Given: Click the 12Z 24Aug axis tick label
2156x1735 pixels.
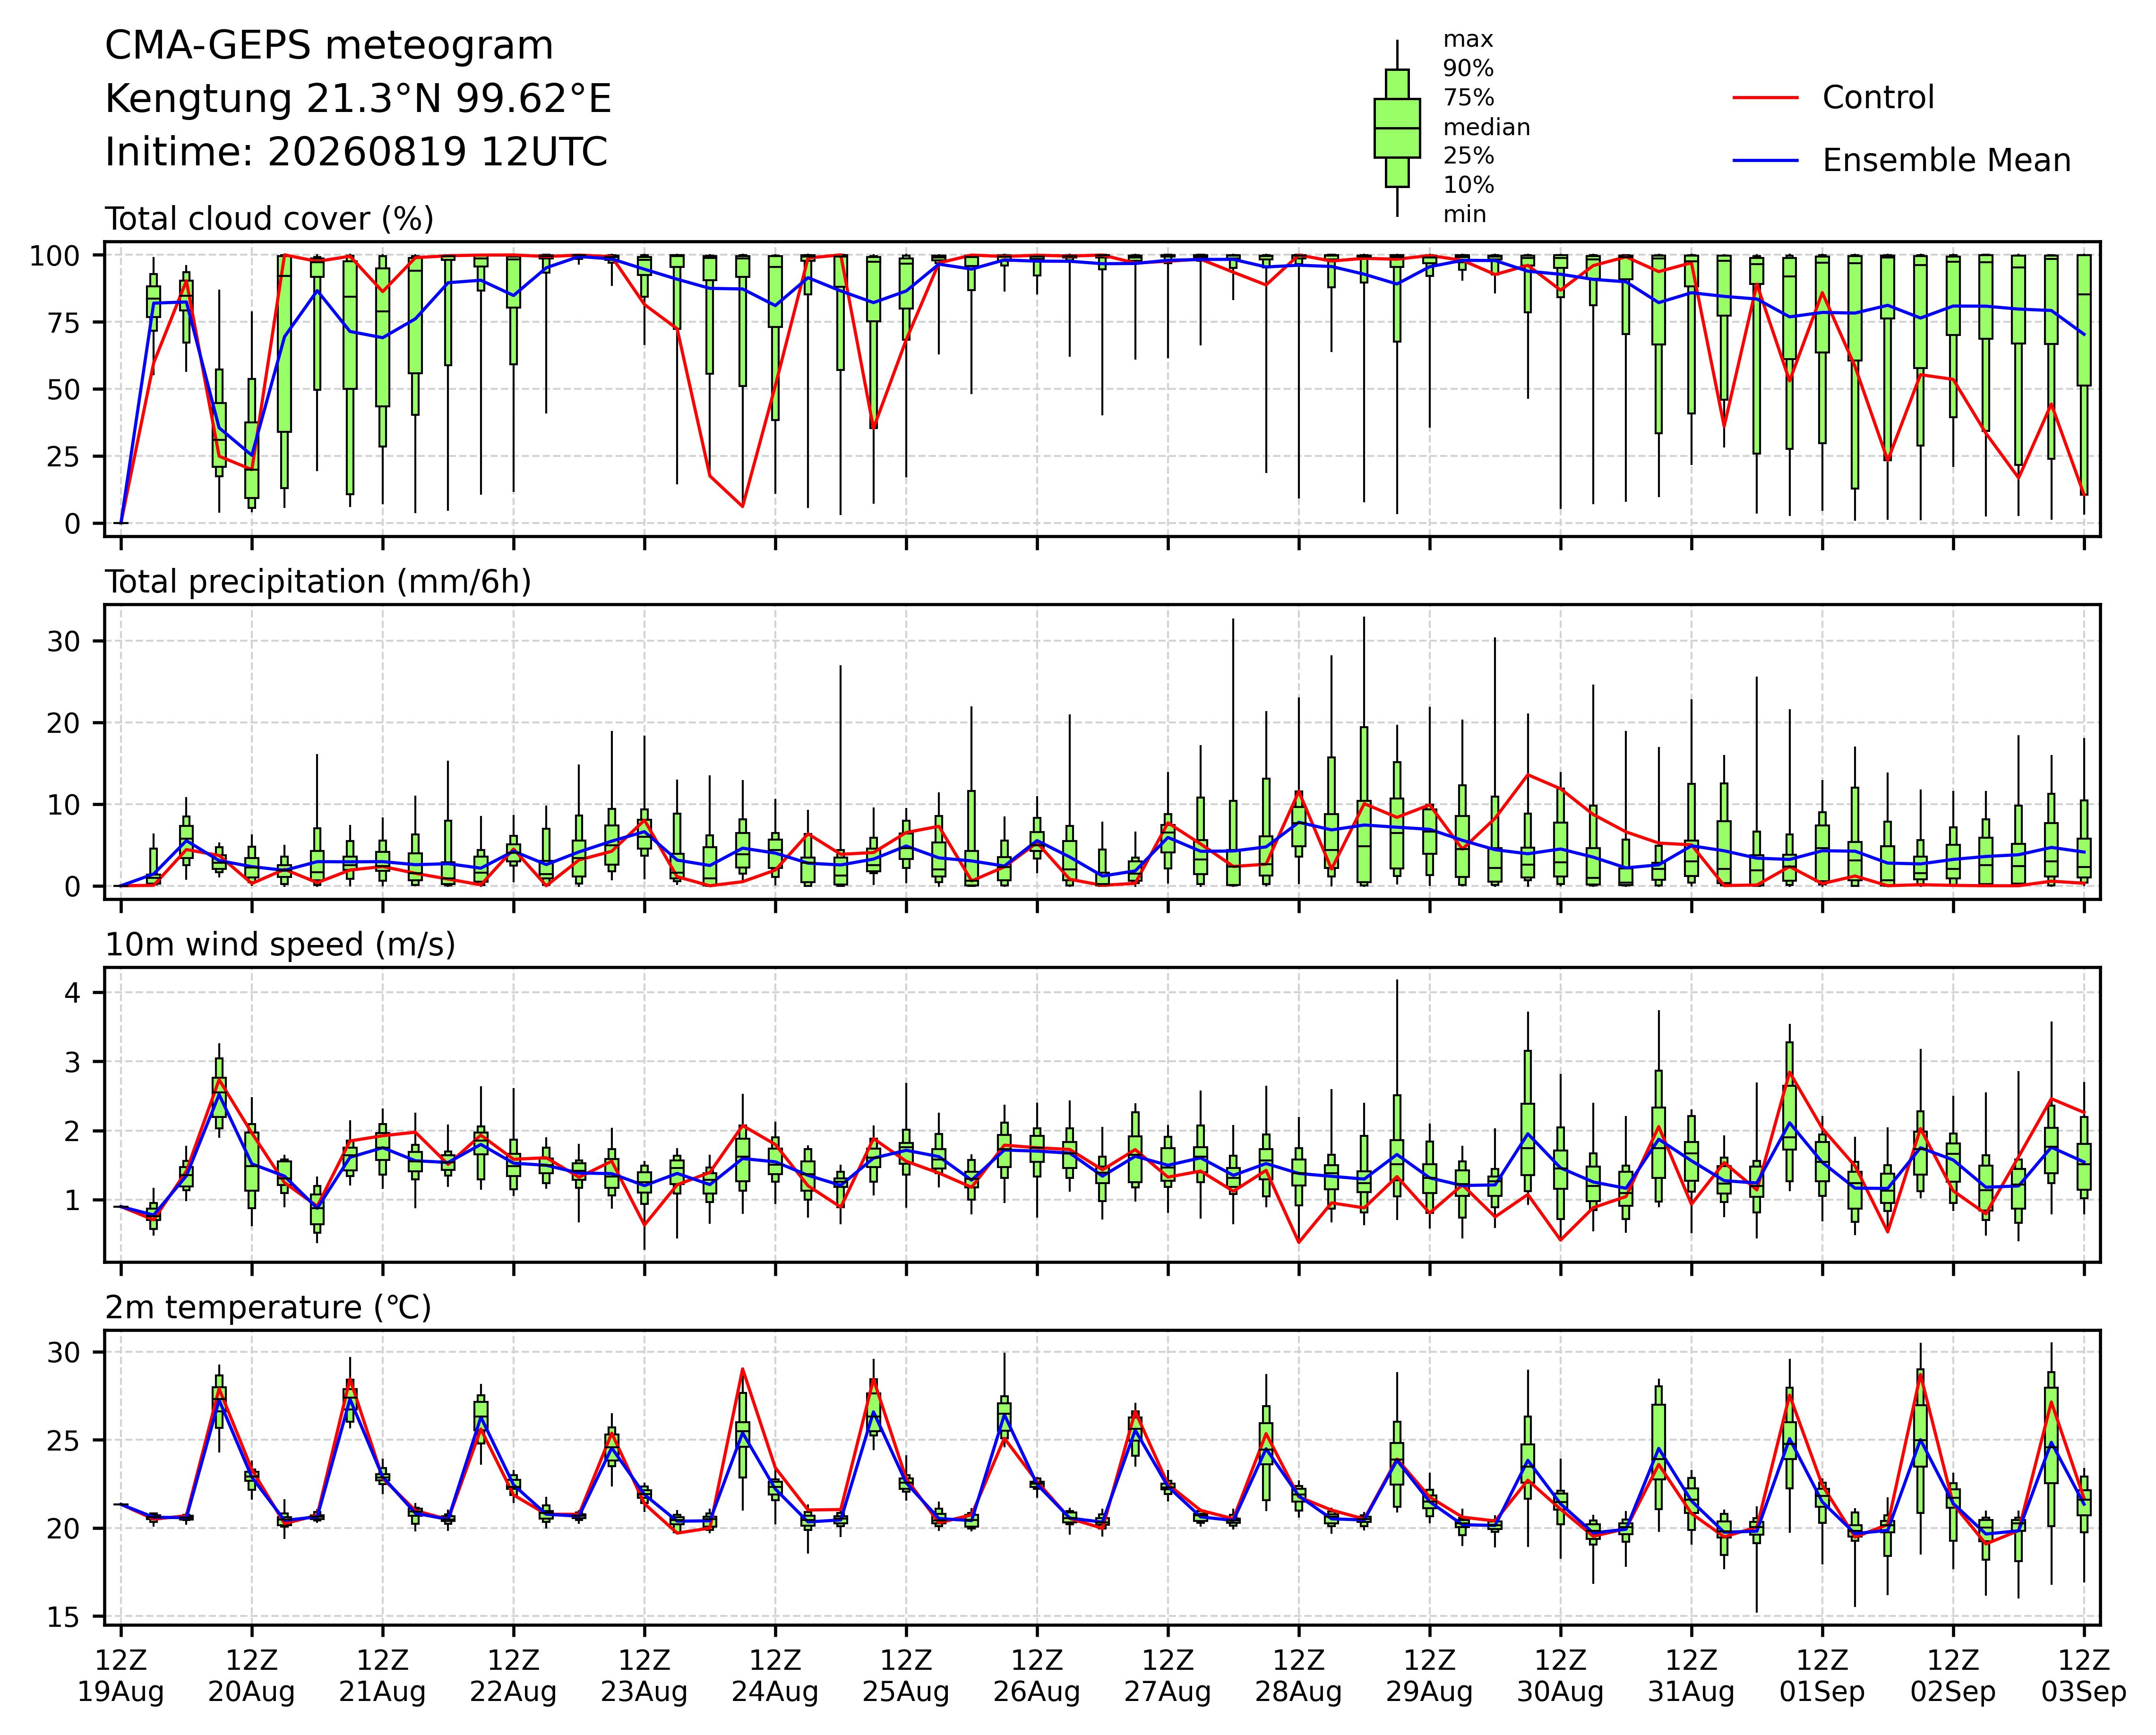Looking at the screenshot, I should 775,1676.
